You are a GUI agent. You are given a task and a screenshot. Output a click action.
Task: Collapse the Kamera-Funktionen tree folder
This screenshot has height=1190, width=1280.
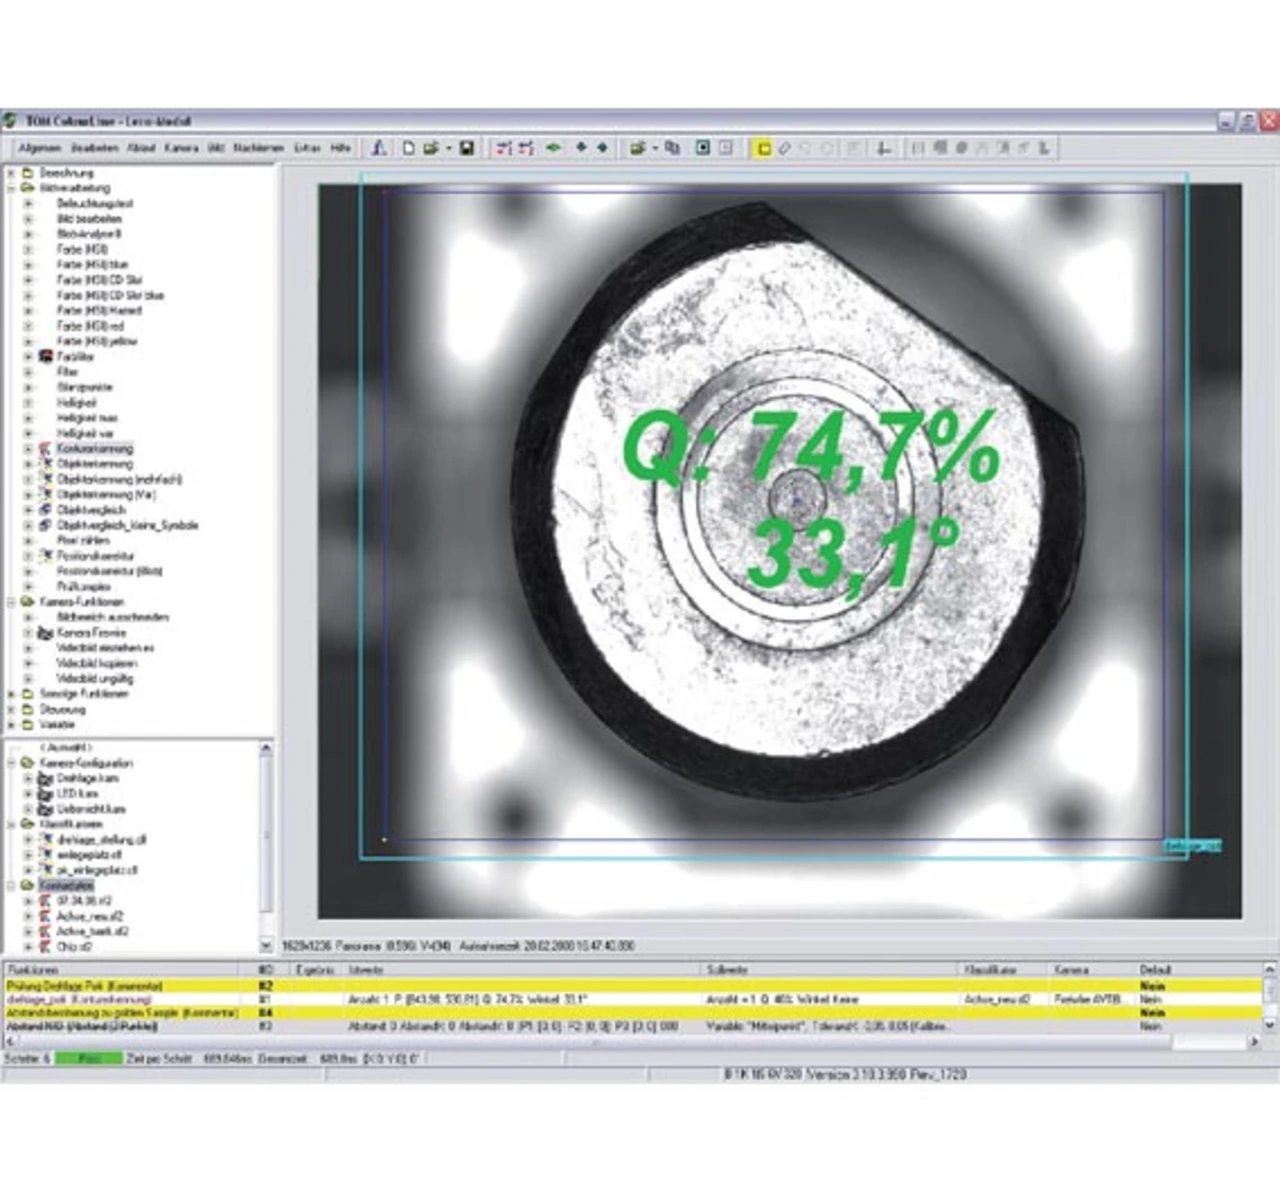(x=11, y=602)
